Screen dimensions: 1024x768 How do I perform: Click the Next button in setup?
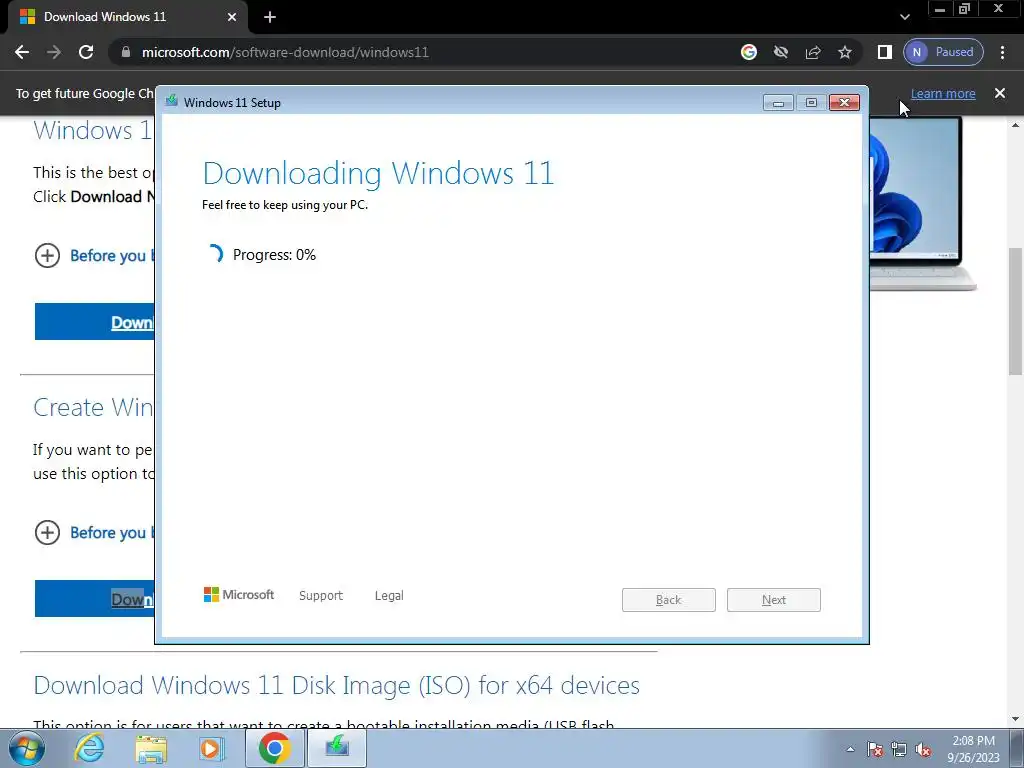pos(774,600)
